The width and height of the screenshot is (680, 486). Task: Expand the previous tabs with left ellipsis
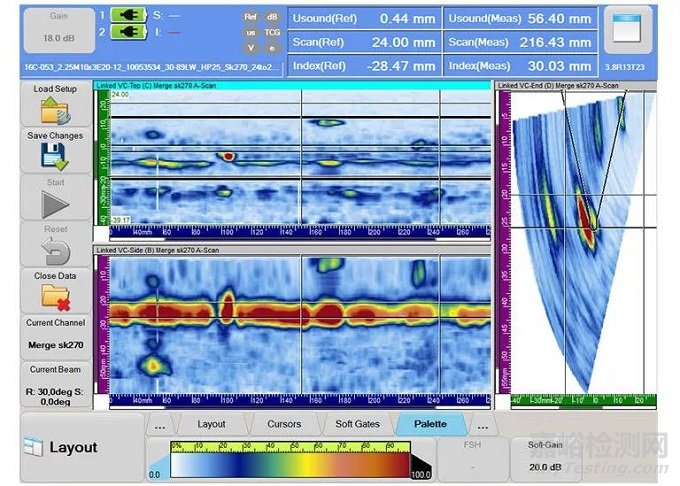[160, 424]
